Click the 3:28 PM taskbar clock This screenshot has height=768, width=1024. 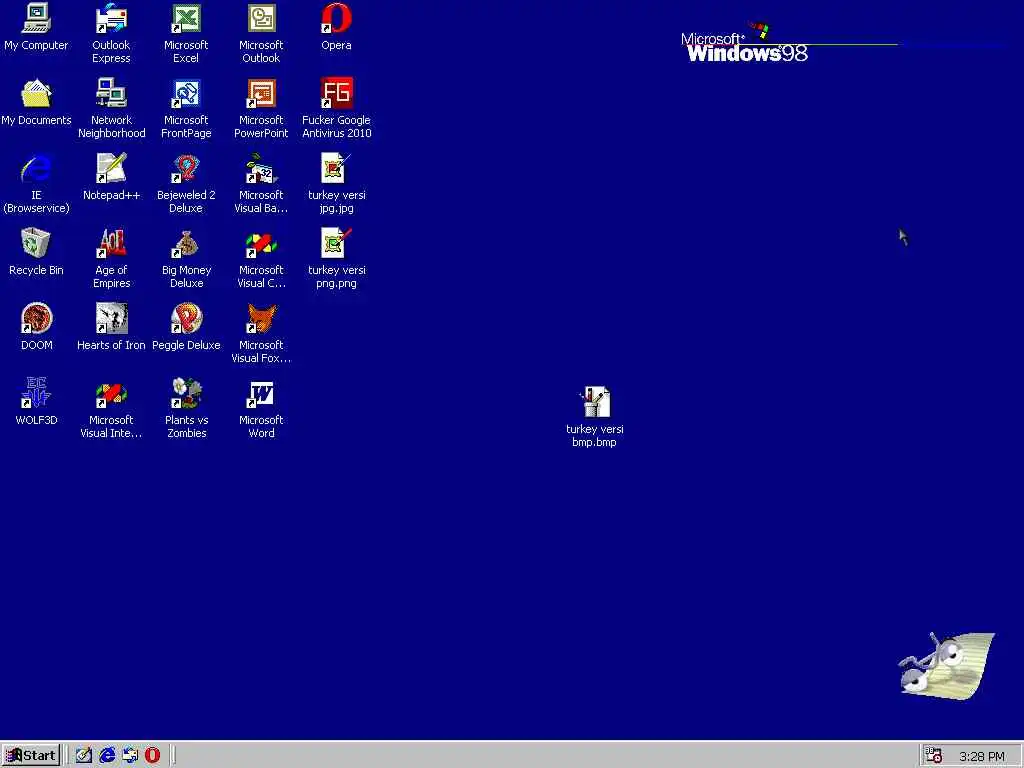pos(982,756)
